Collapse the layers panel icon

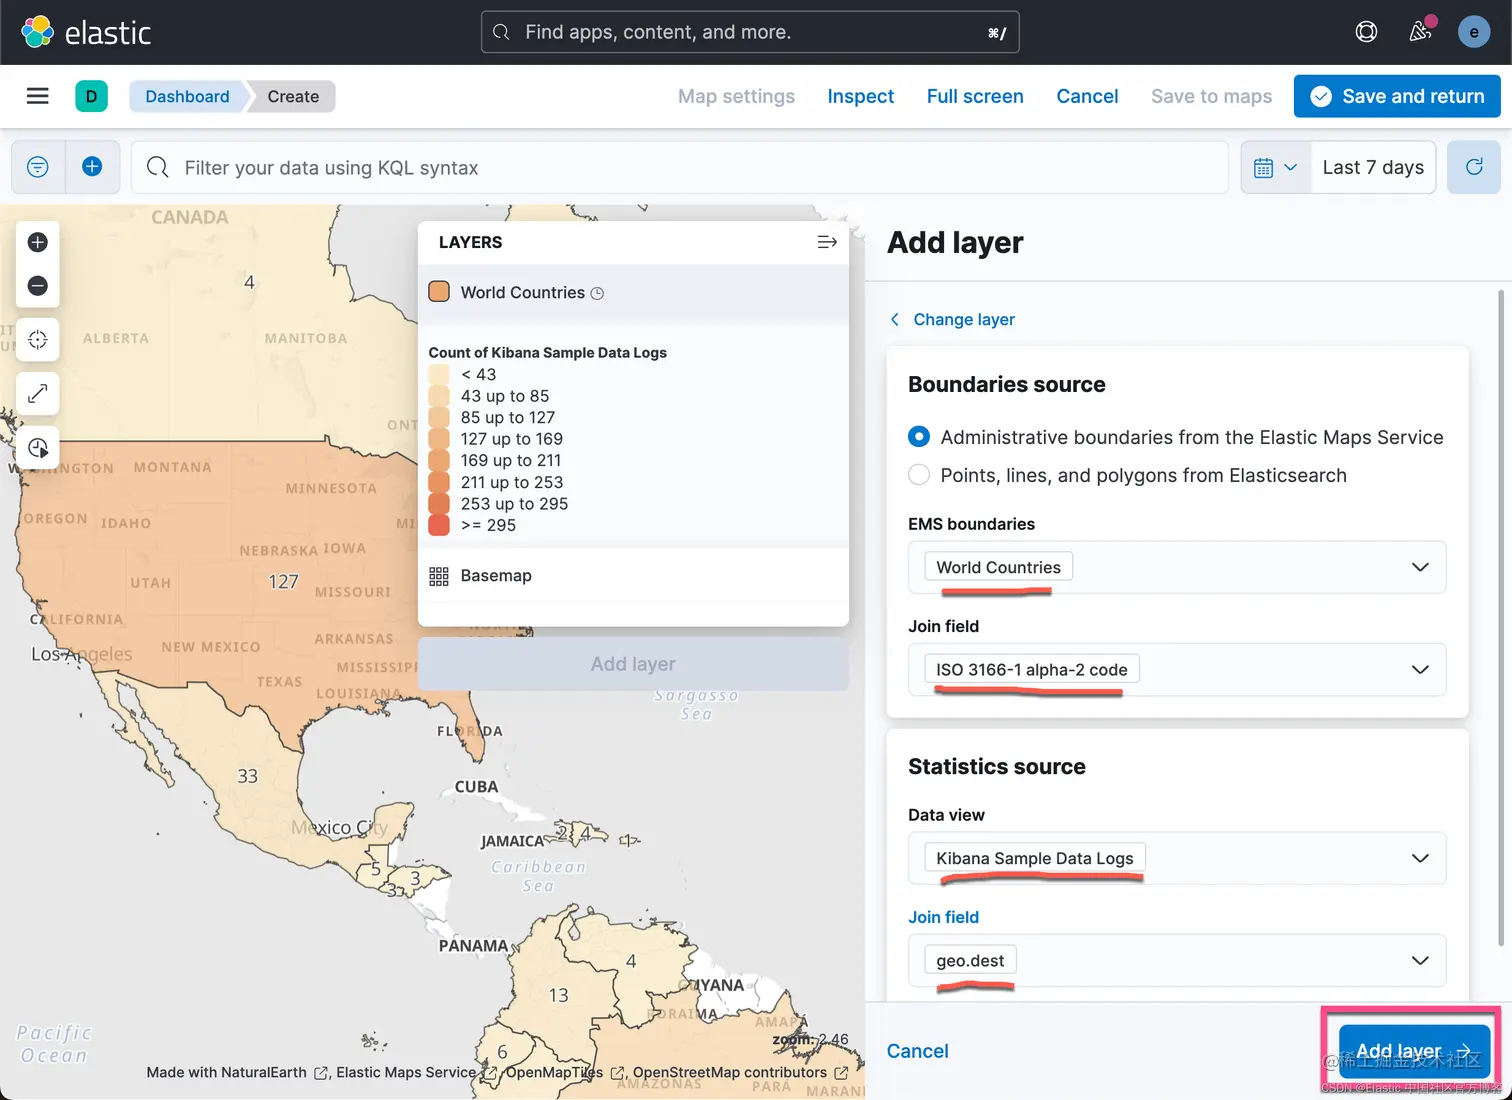point(827,242)
